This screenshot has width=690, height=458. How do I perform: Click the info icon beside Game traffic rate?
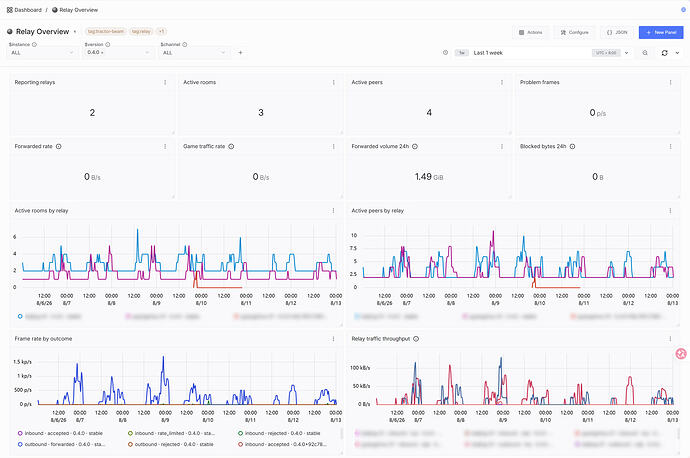[231, 147]
